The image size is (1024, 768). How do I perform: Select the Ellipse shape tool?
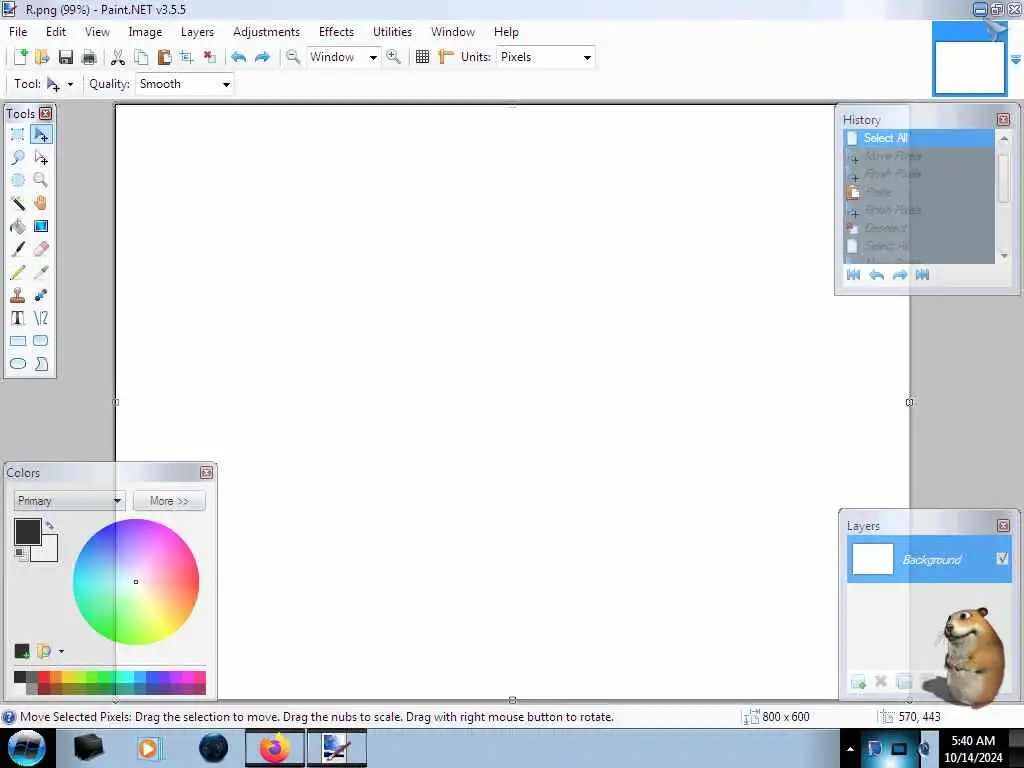(18, 364)
